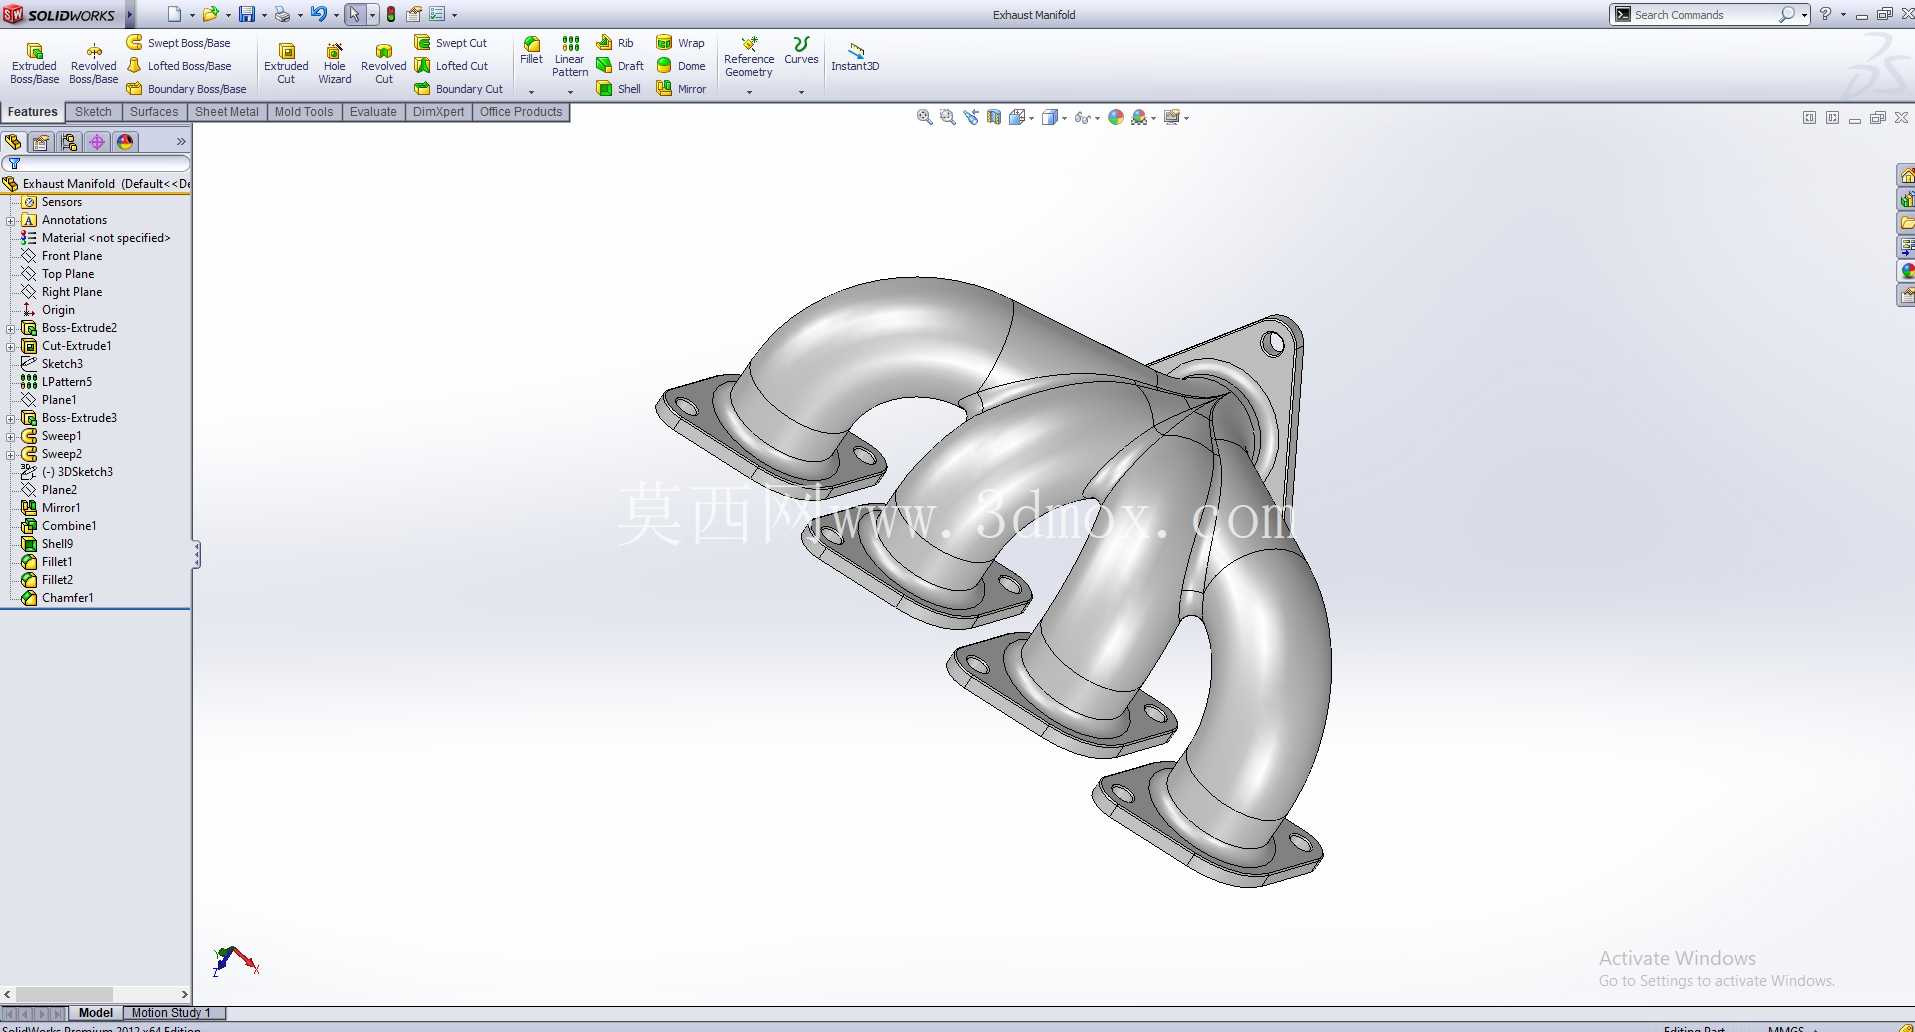Select the Shell tool
This screenshot has width=1915, height=1032.
[618, 89]
